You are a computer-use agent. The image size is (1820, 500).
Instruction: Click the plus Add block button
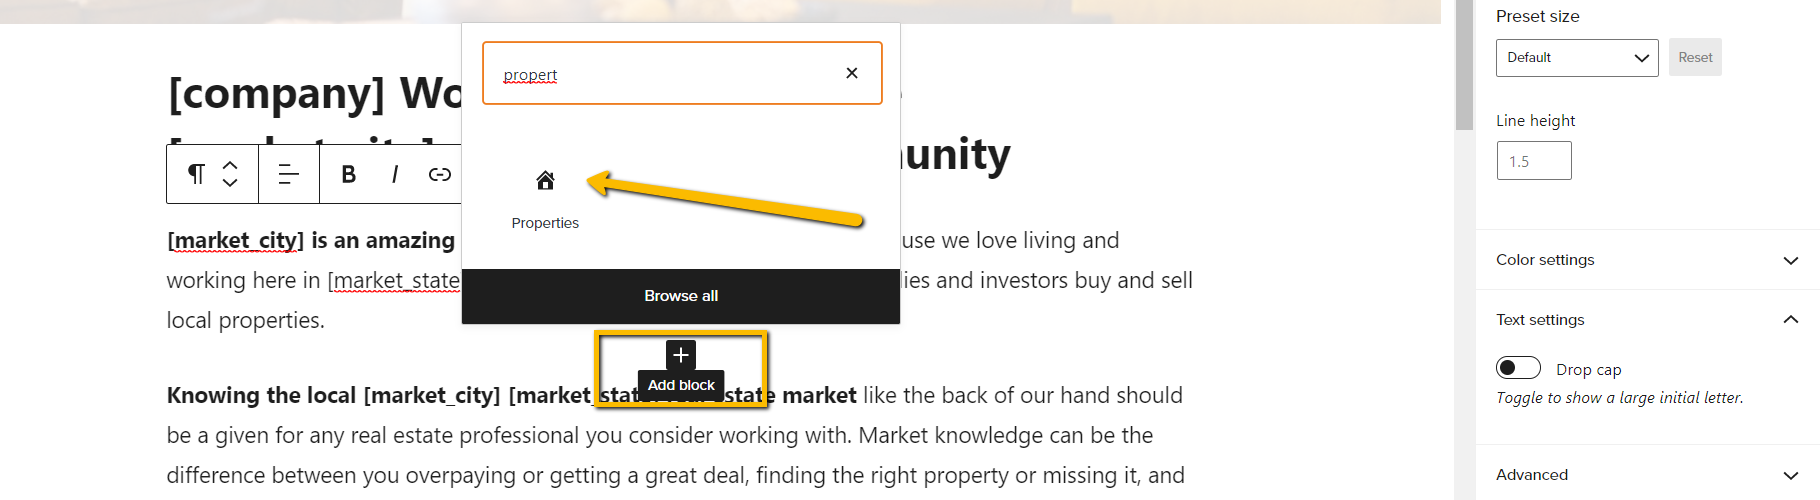pos(681,355)
